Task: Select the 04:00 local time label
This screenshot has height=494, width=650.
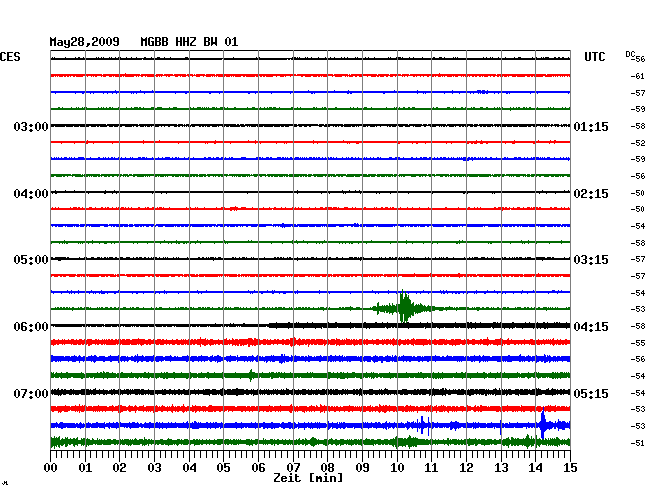Action: [31, 194]
